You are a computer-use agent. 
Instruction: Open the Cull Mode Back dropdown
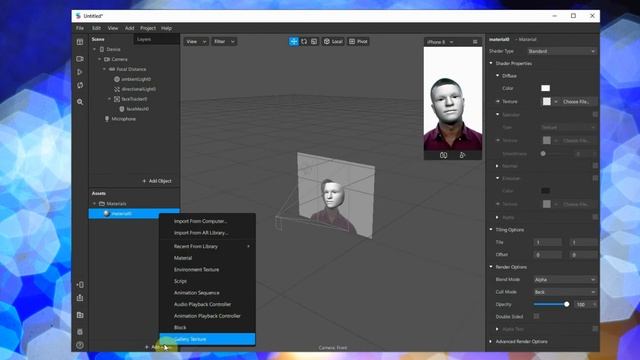pyautogui.click(x=565, y=292)
